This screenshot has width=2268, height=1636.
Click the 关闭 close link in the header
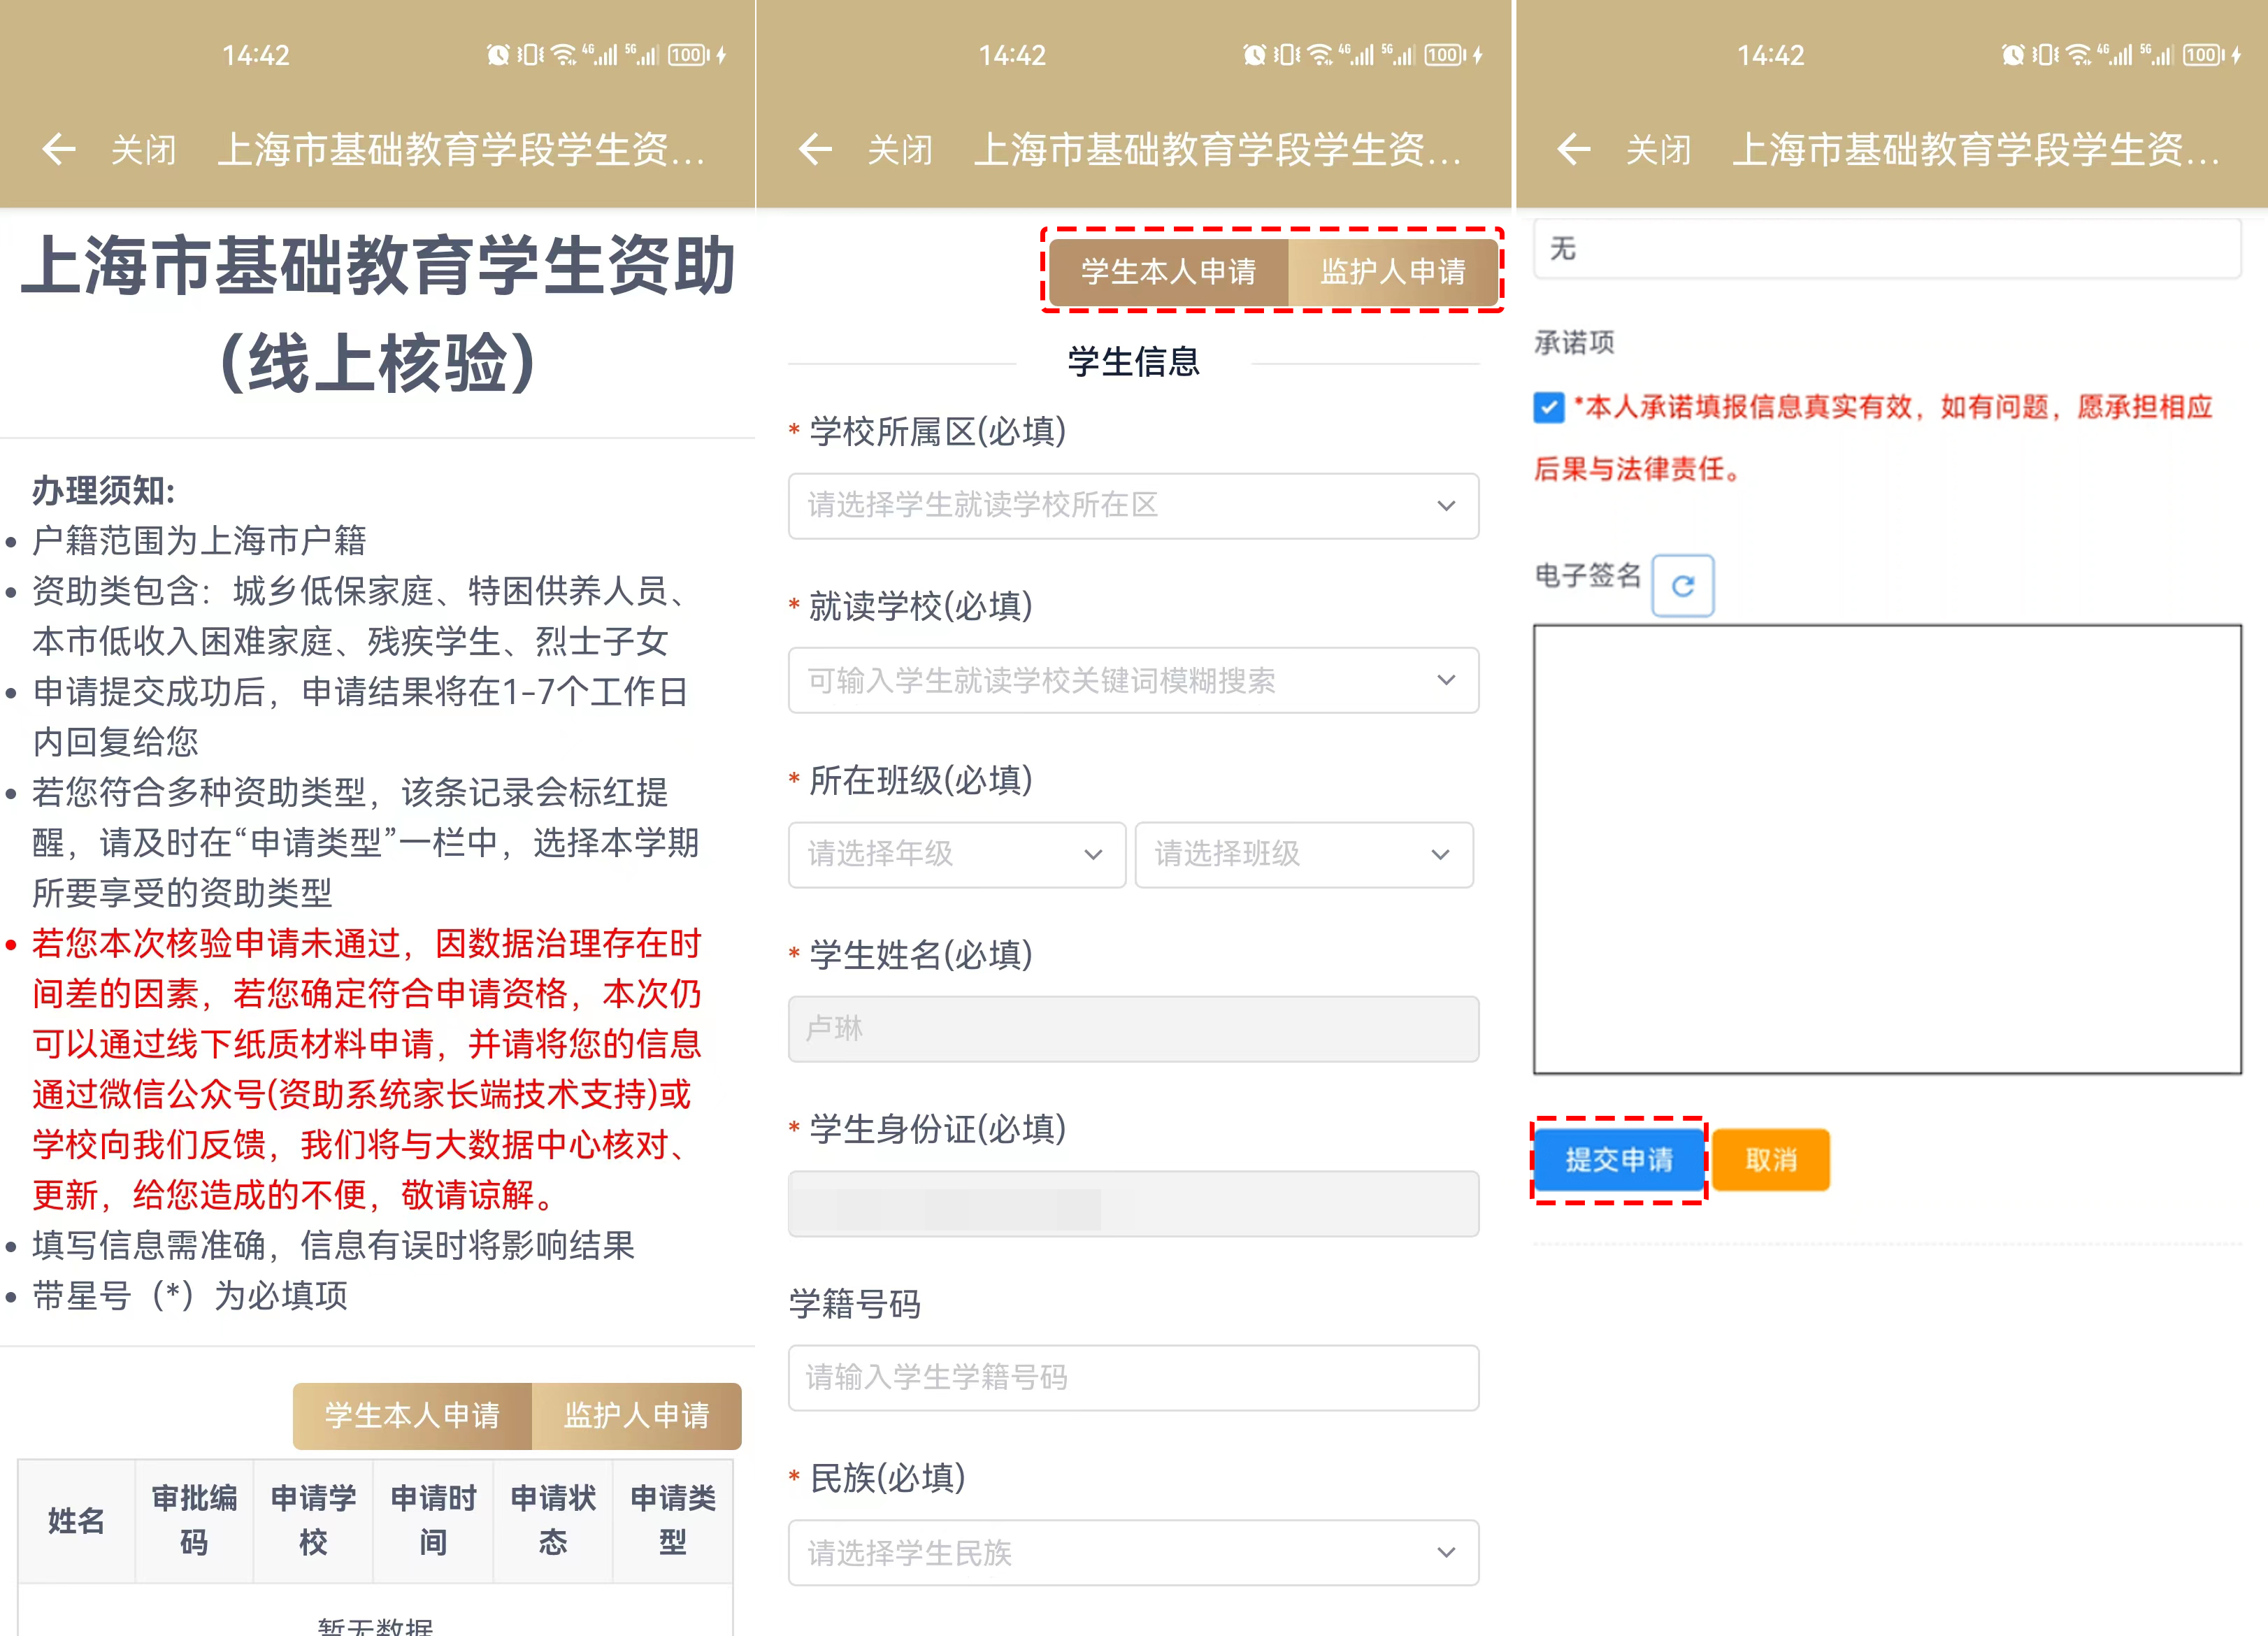[x=143, y=150]
